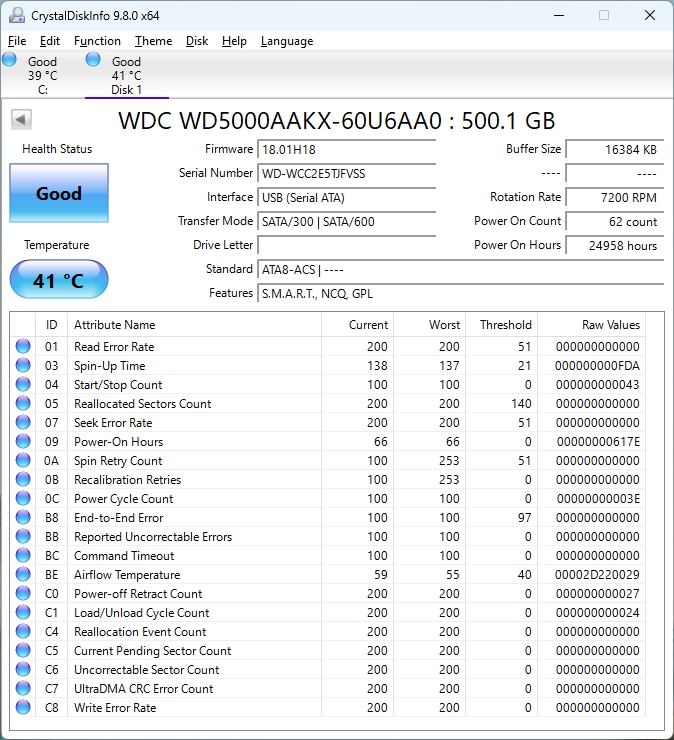Click the Raw Values column header
This screenshot has height=740, width=674.
coord(610,325)
